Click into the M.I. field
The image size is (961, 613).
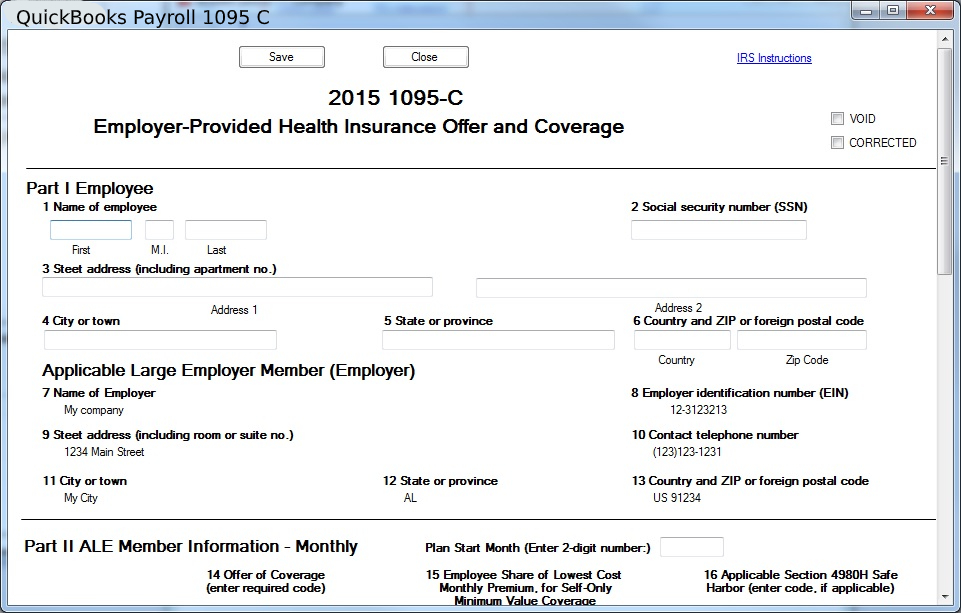click(159, 230)
